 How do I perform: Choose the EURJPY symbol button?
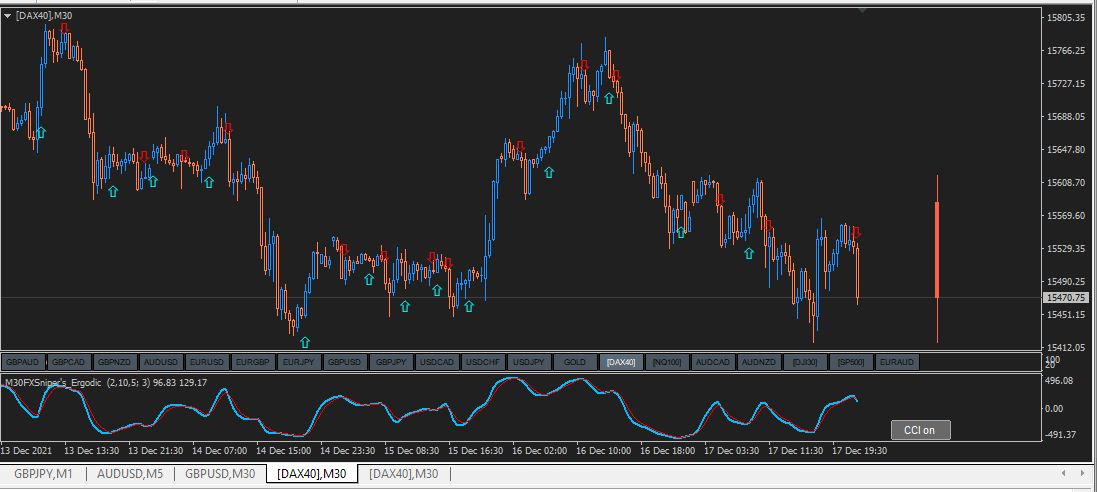click(x=299, y=362)
